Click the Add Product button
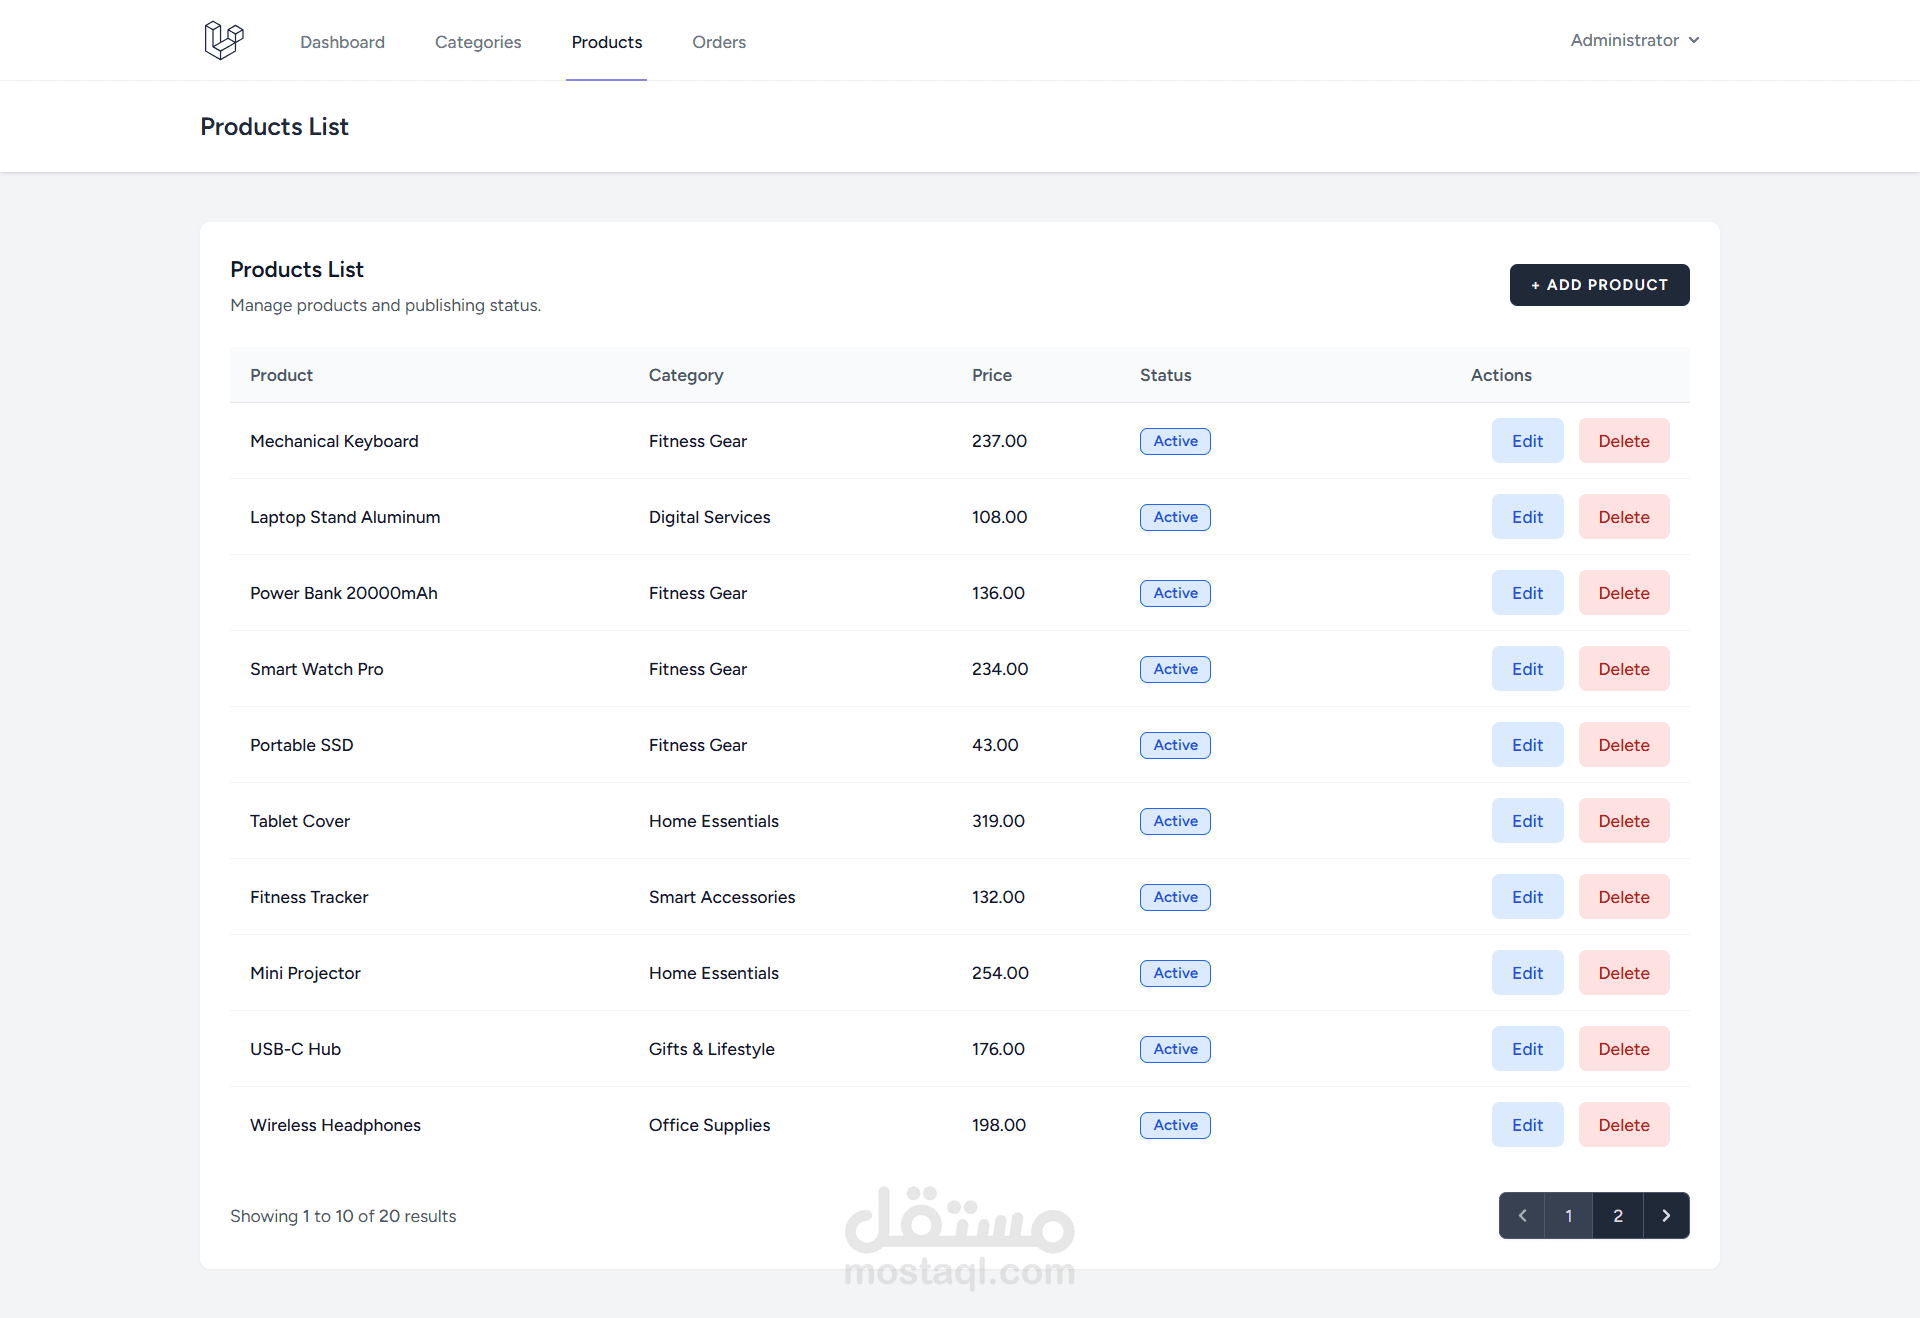Image resolution: width=1920 pixels, height=1318 pixels. (1599, 285)
